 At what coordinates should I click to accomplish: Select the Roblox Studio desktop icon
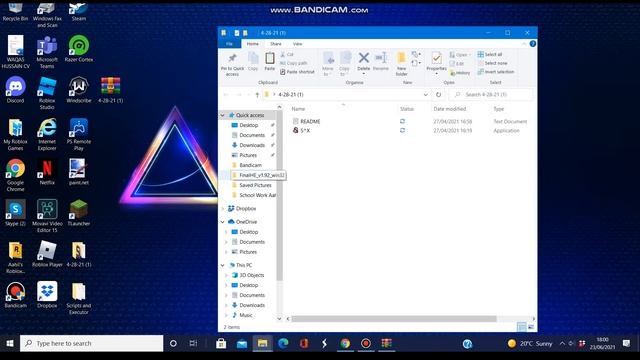coord(47,93)
